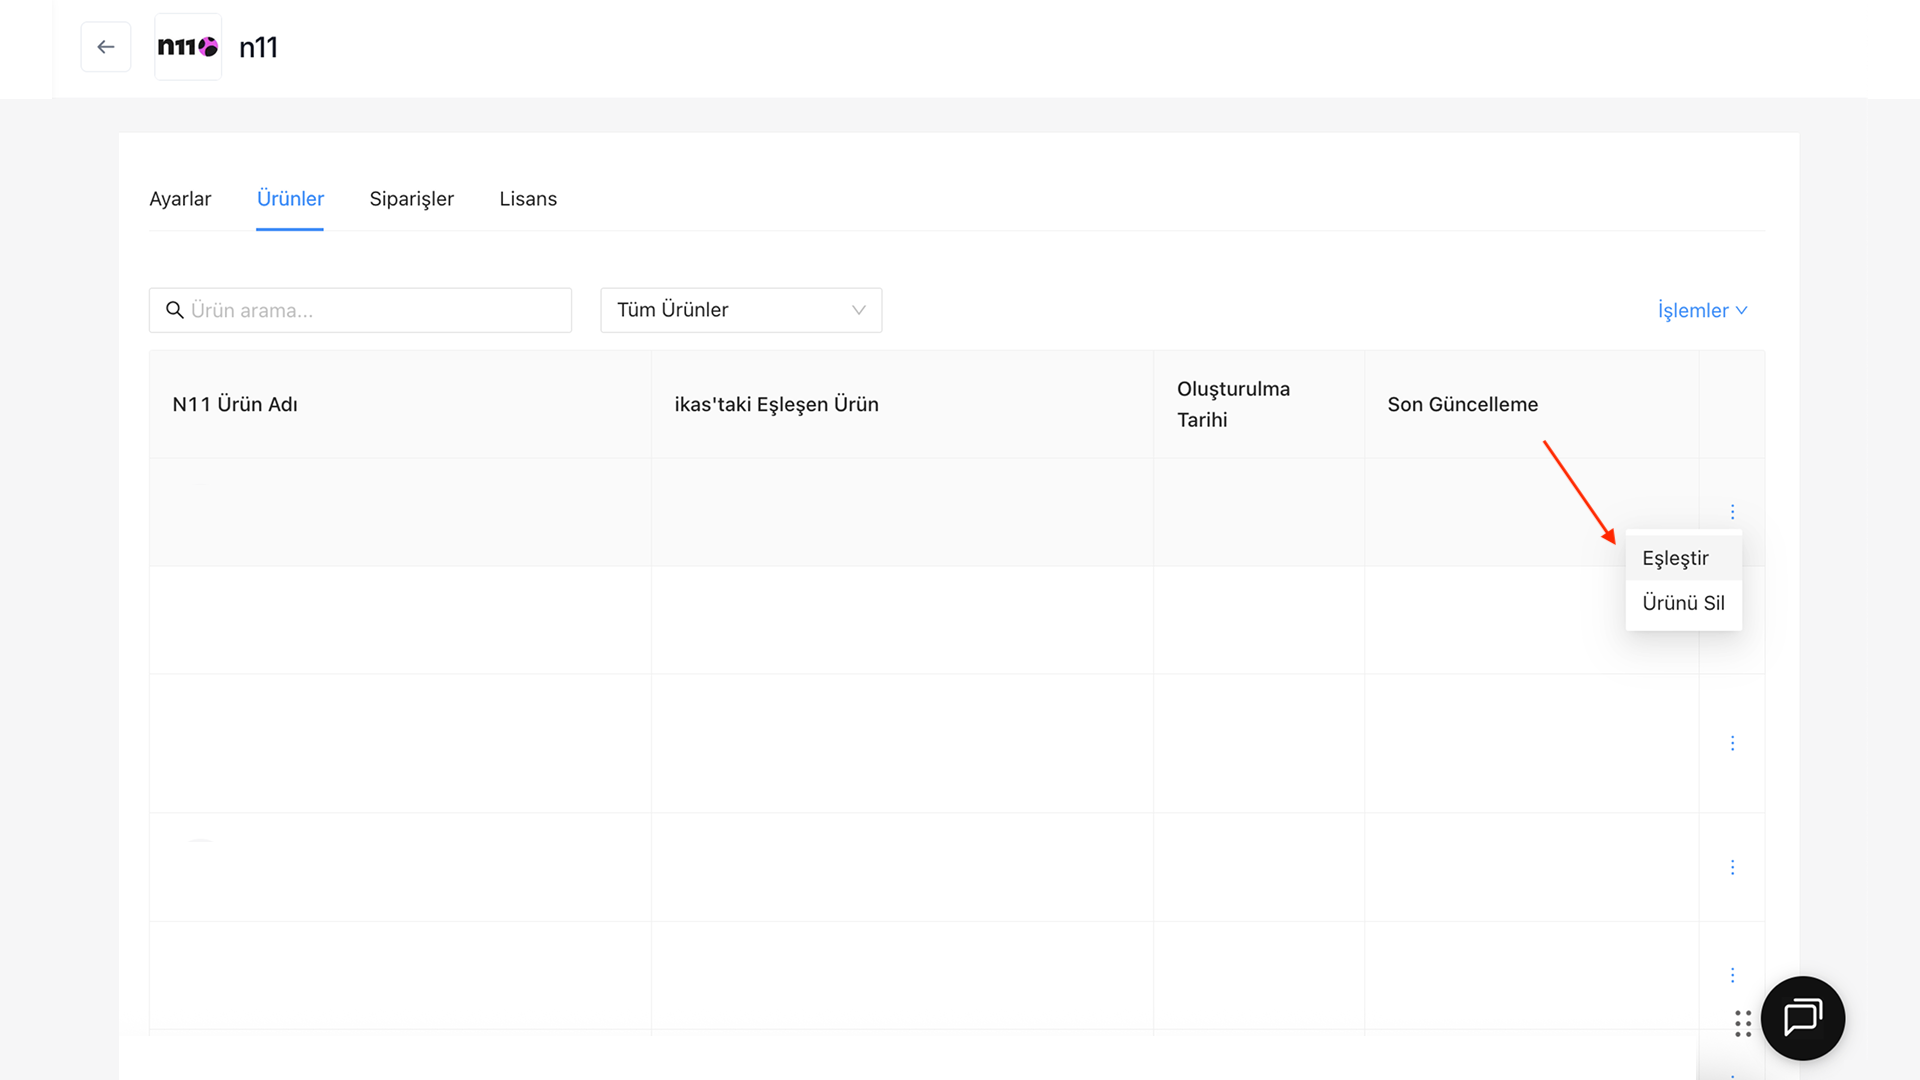Click the drag-handle dots beside chat
Screen dimensions: 1920x1080
pos(1743,1024)
